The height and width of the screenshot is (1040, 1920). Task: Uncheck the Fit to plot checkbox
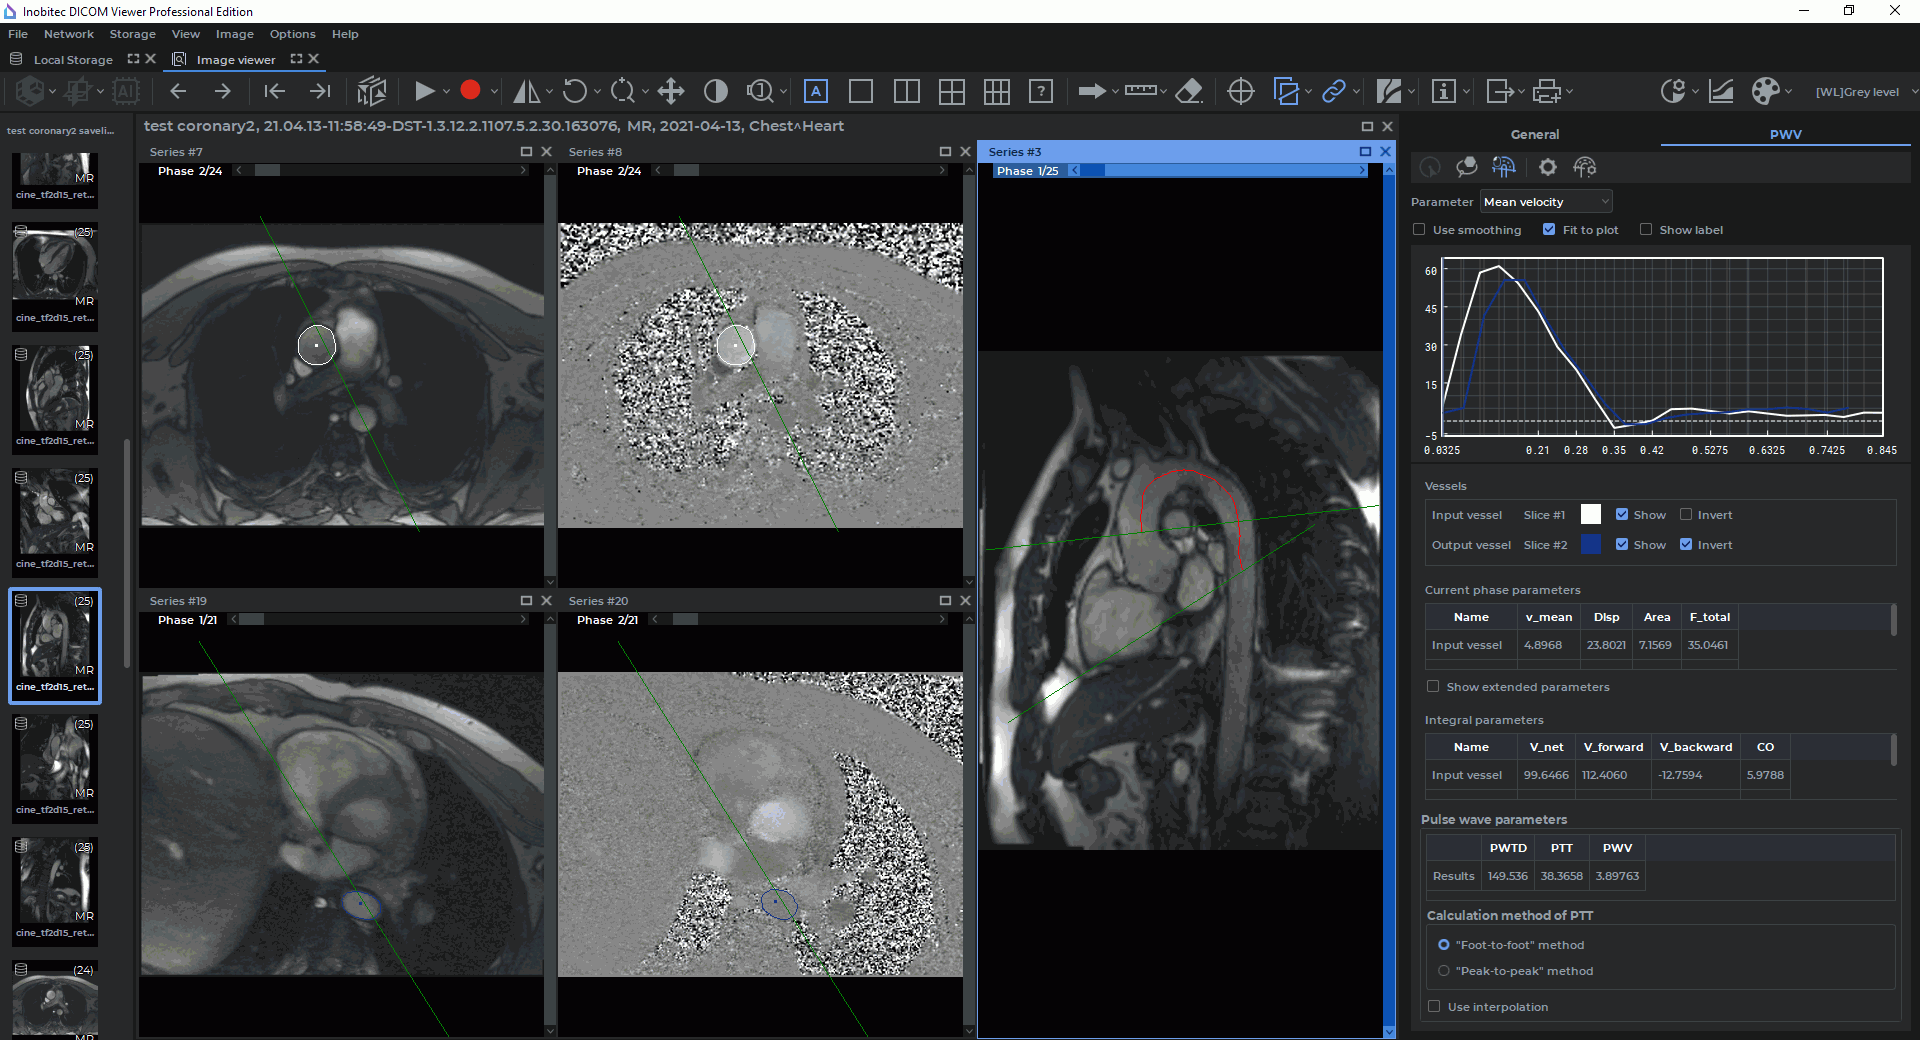(x=1549, y=229)
